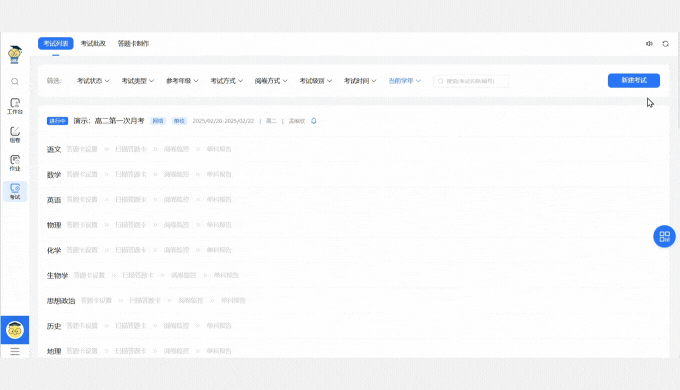
Task: Focus the exam name search field
Action: [x=471, y=81]
